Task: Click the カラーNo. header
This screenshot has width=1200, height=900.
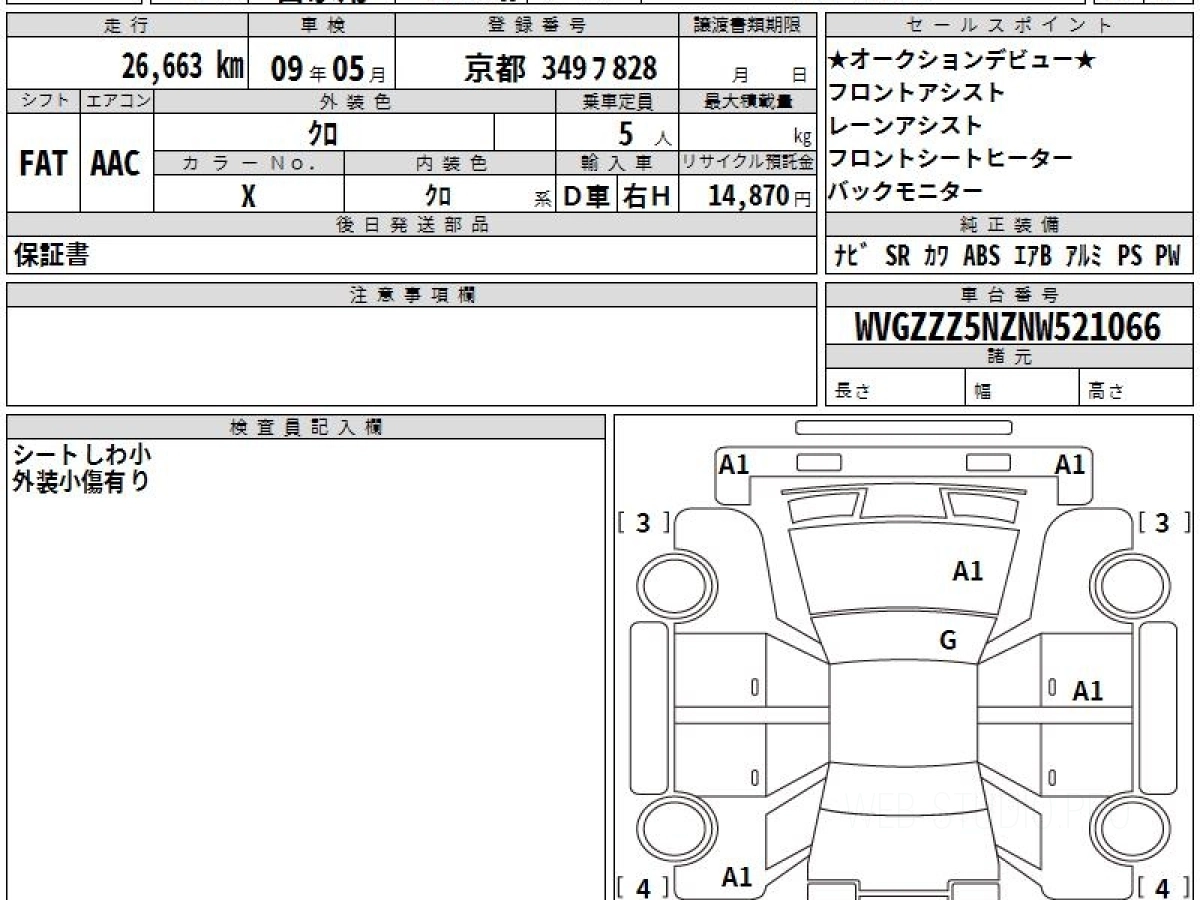Action: coord(250,164)
